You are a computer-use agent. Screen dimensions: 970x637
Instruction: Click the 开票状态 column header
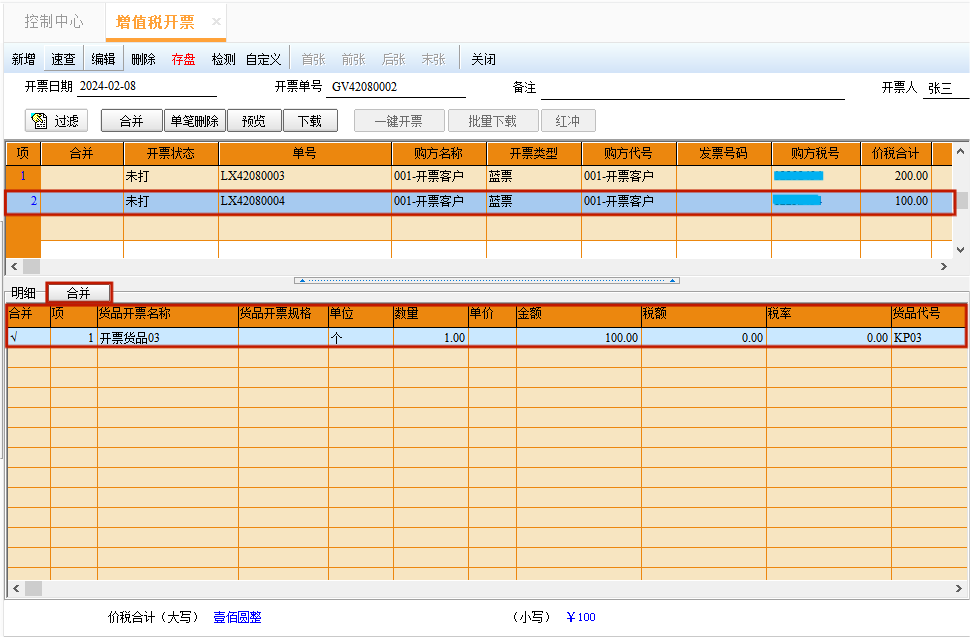coord(171,153)
